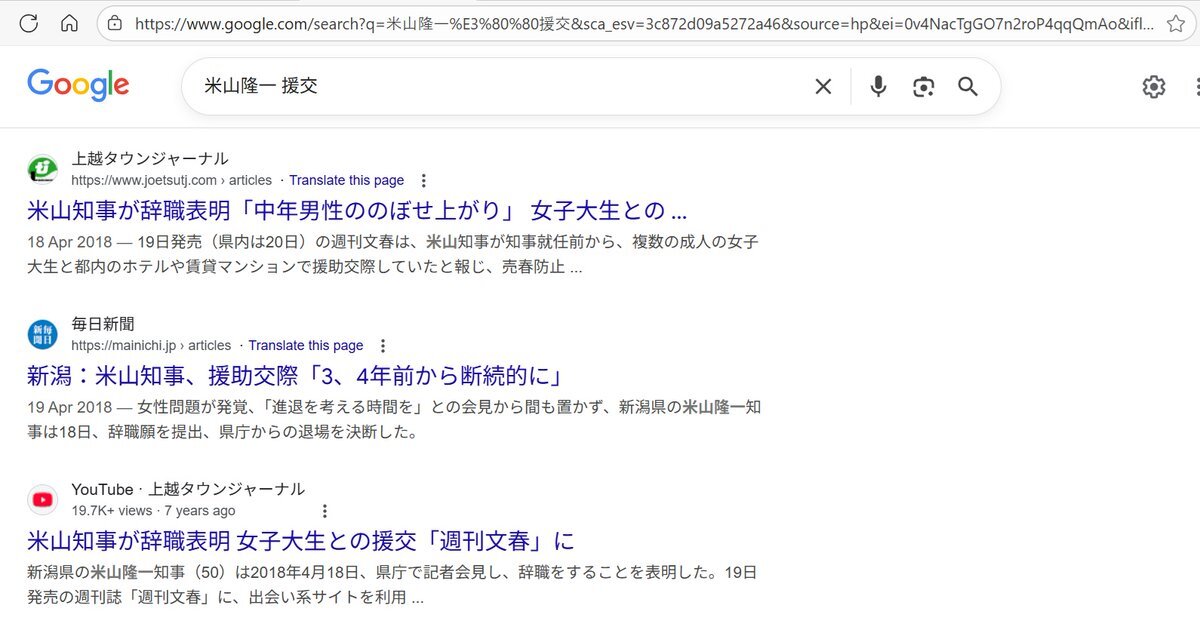Open the three-dot menu beside the Mainichi result

tap(383, 345)
